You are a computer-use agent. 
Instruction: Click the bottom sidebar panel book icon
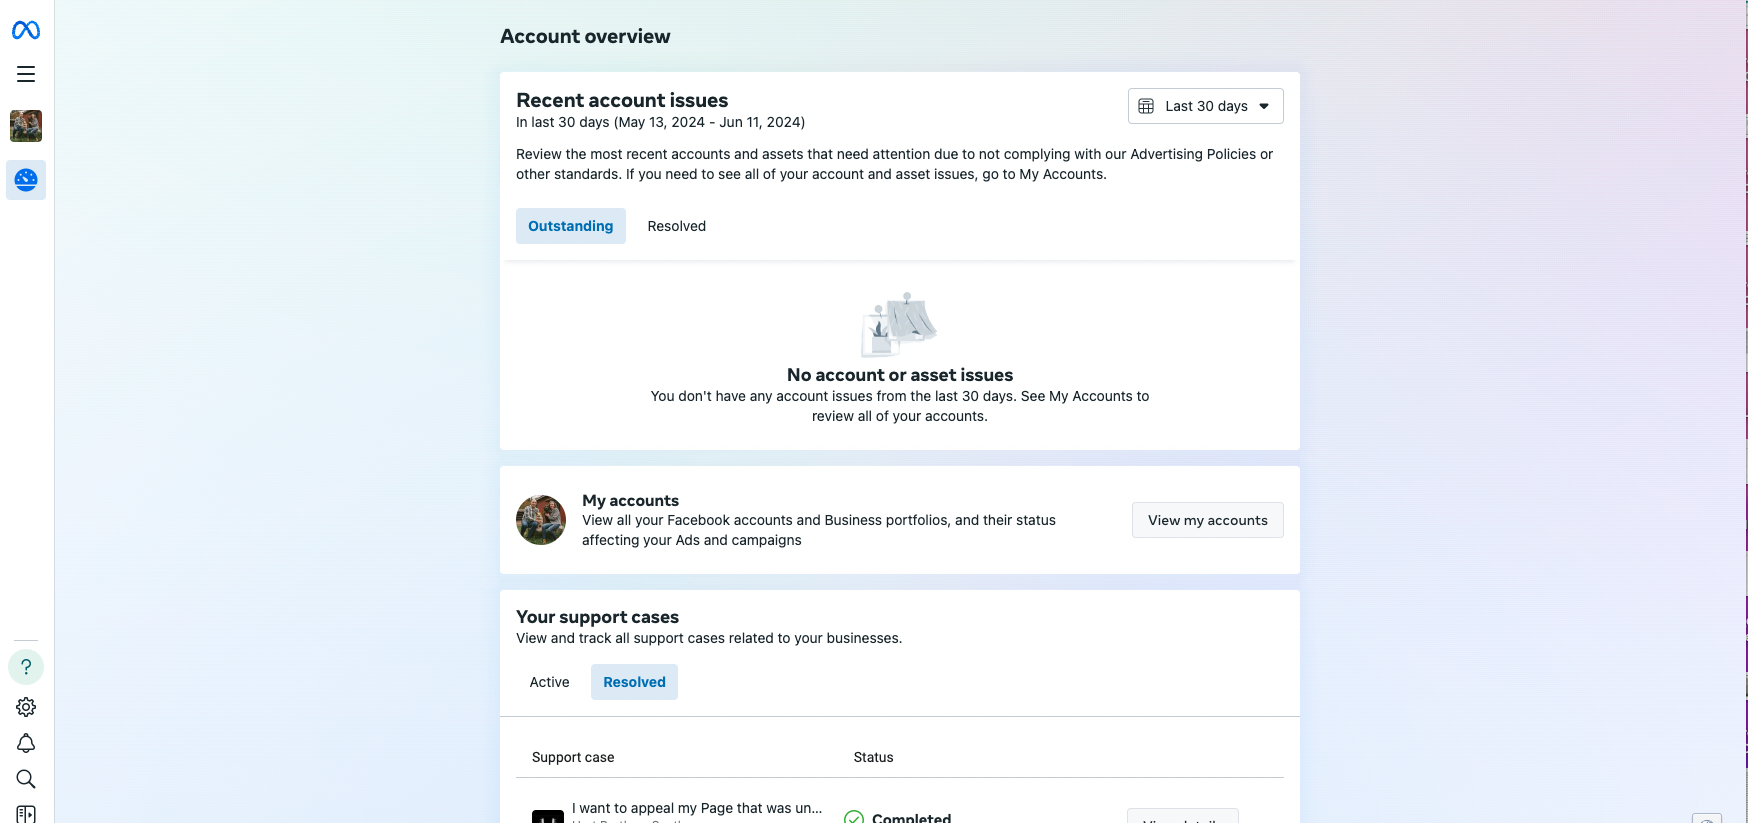[x=26, y=814]
